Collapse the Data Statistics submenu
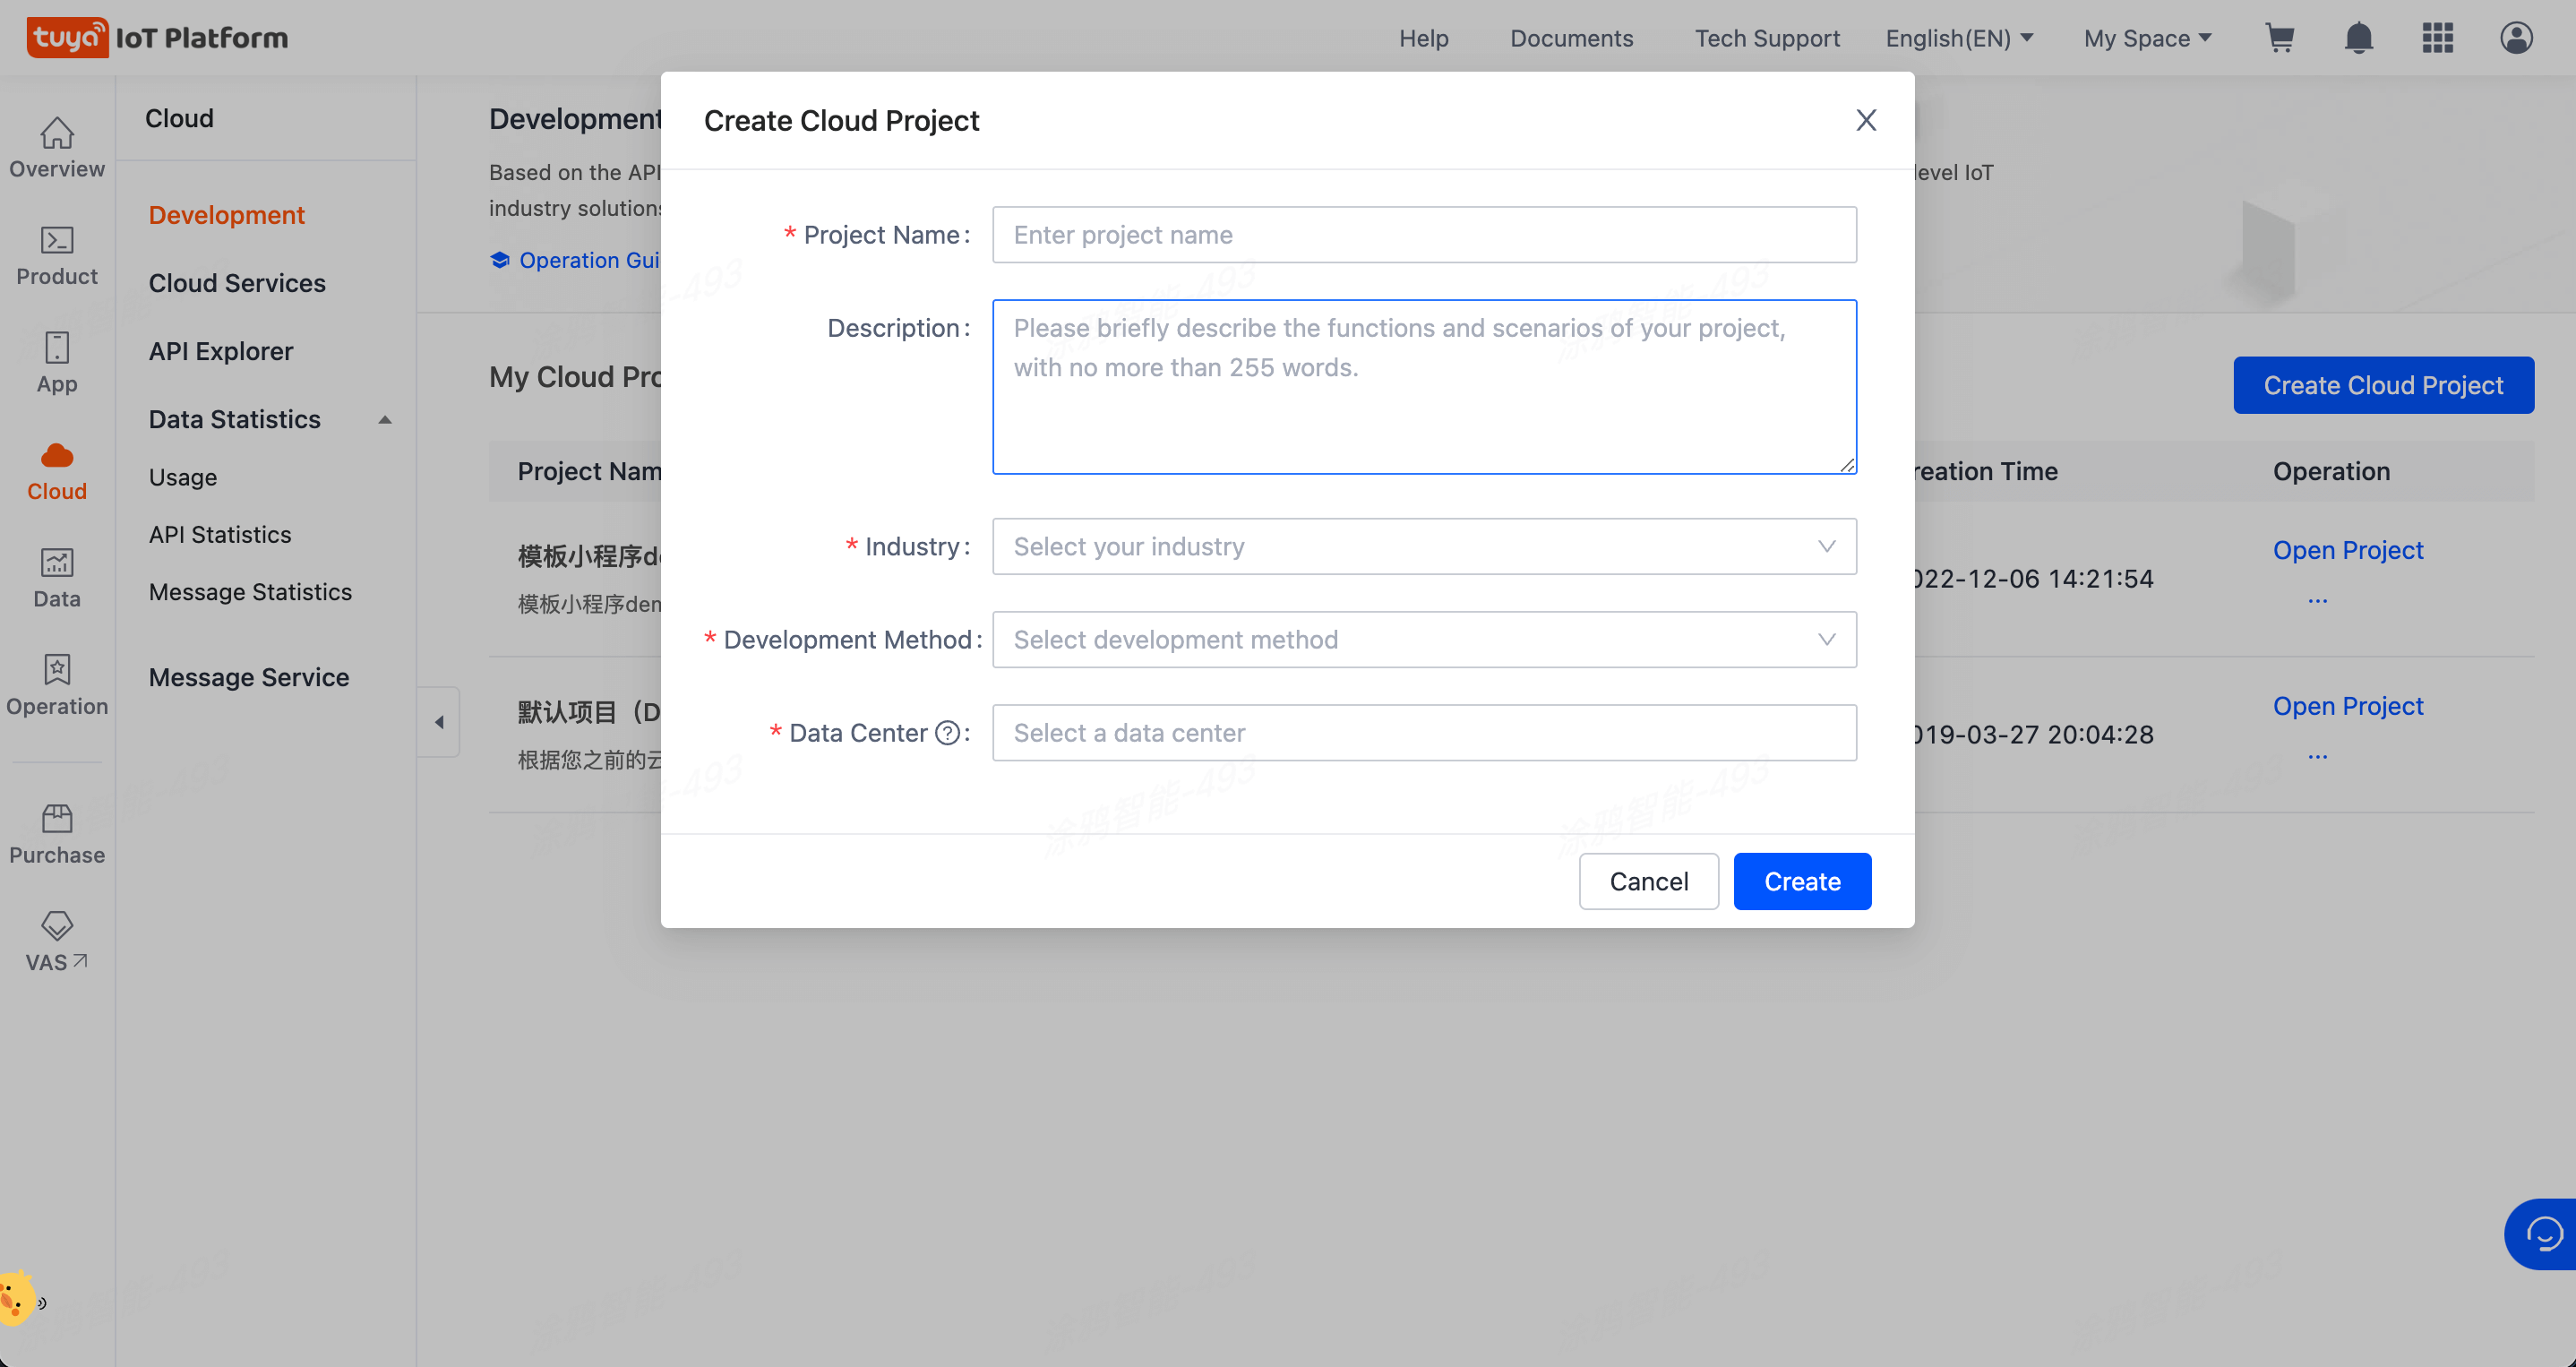 click(384, 419)
